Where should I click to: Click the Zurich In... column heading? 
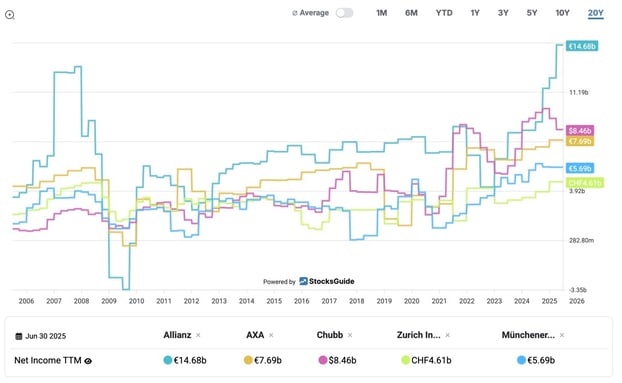(x=419, y=335)
